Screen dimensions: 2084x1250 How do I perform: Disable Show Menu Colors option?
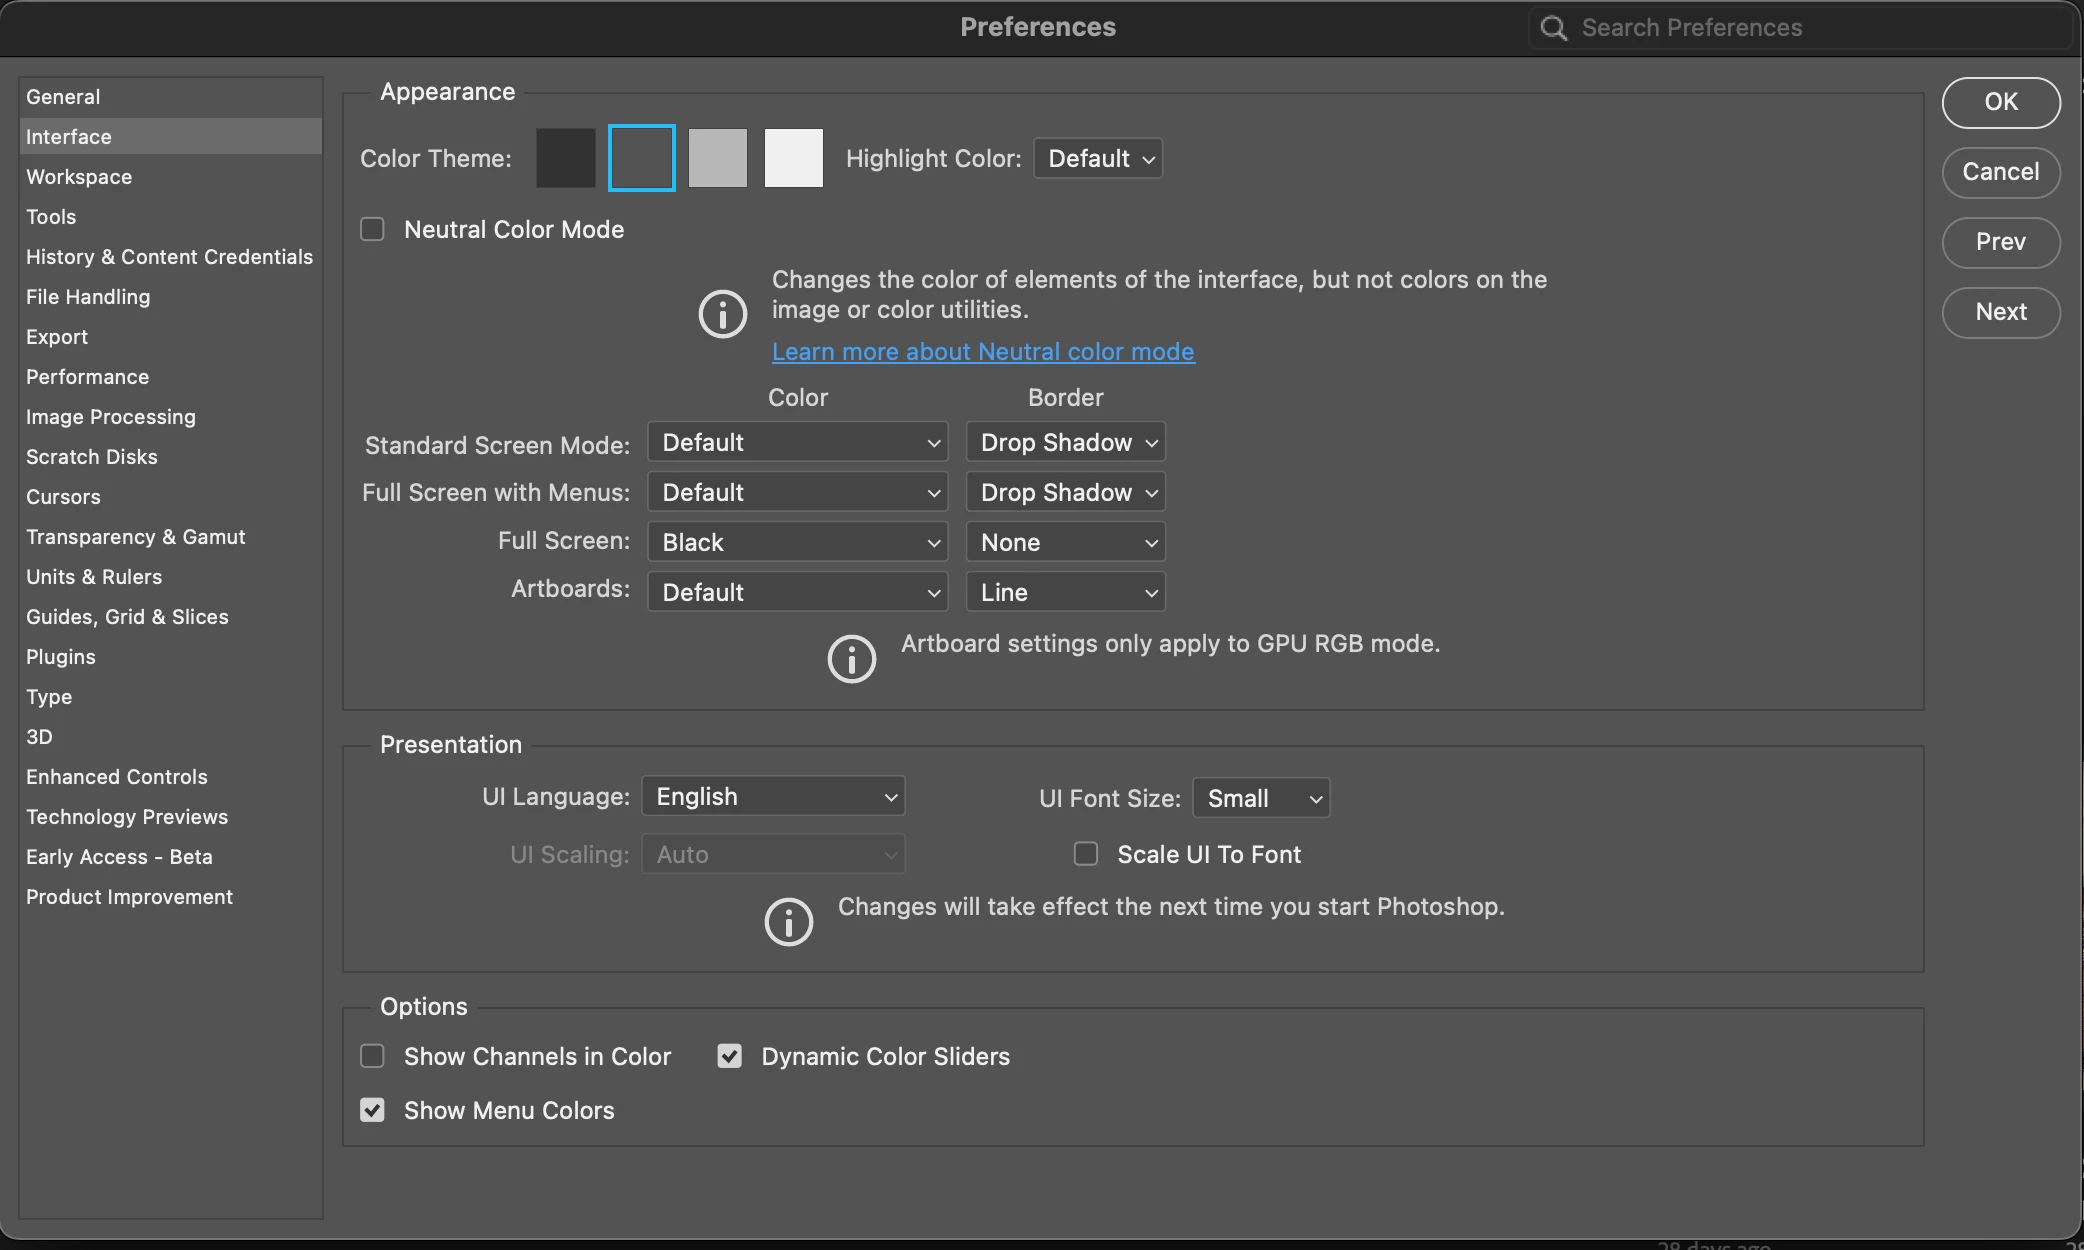click(x=372, y=1111)
